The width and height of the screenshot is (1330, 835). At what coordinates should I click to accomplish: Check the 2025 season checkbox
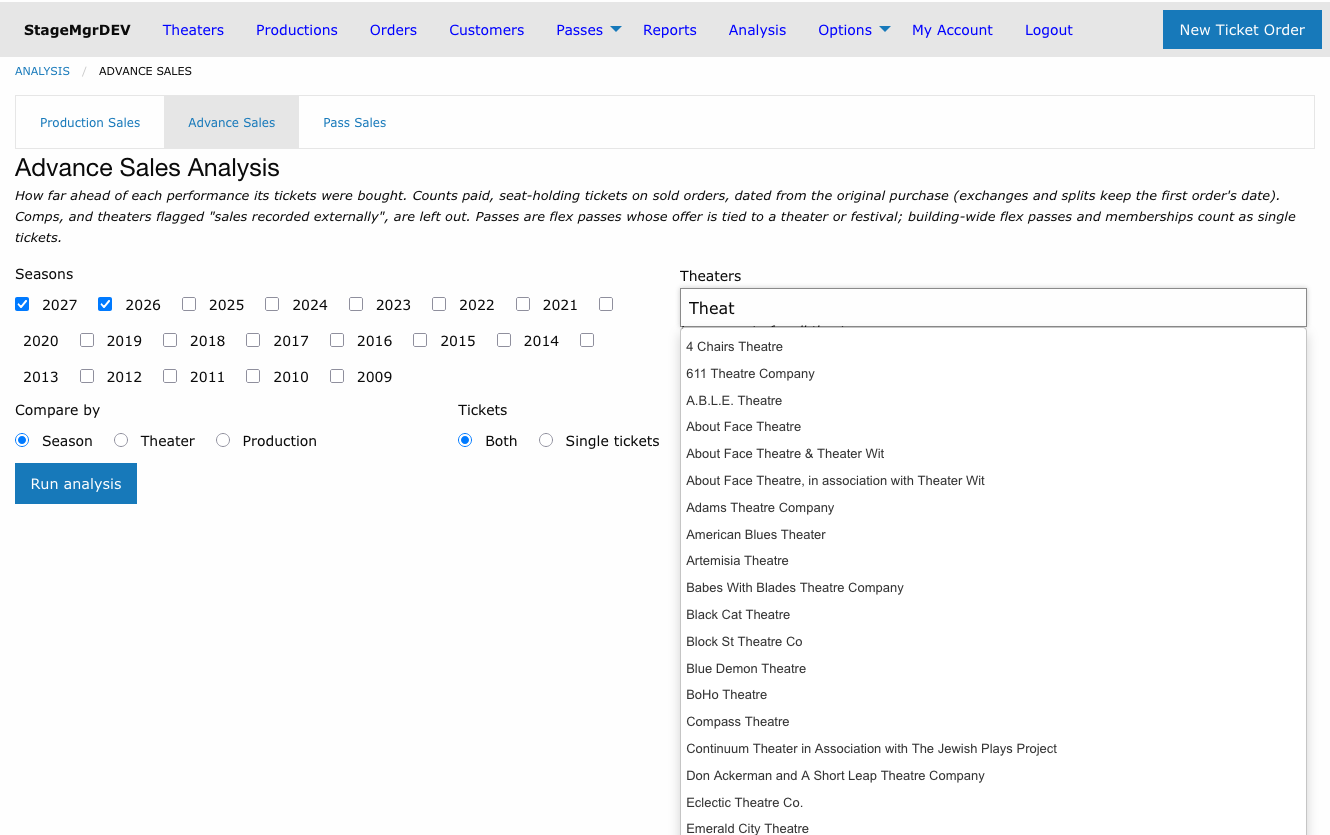189,304
